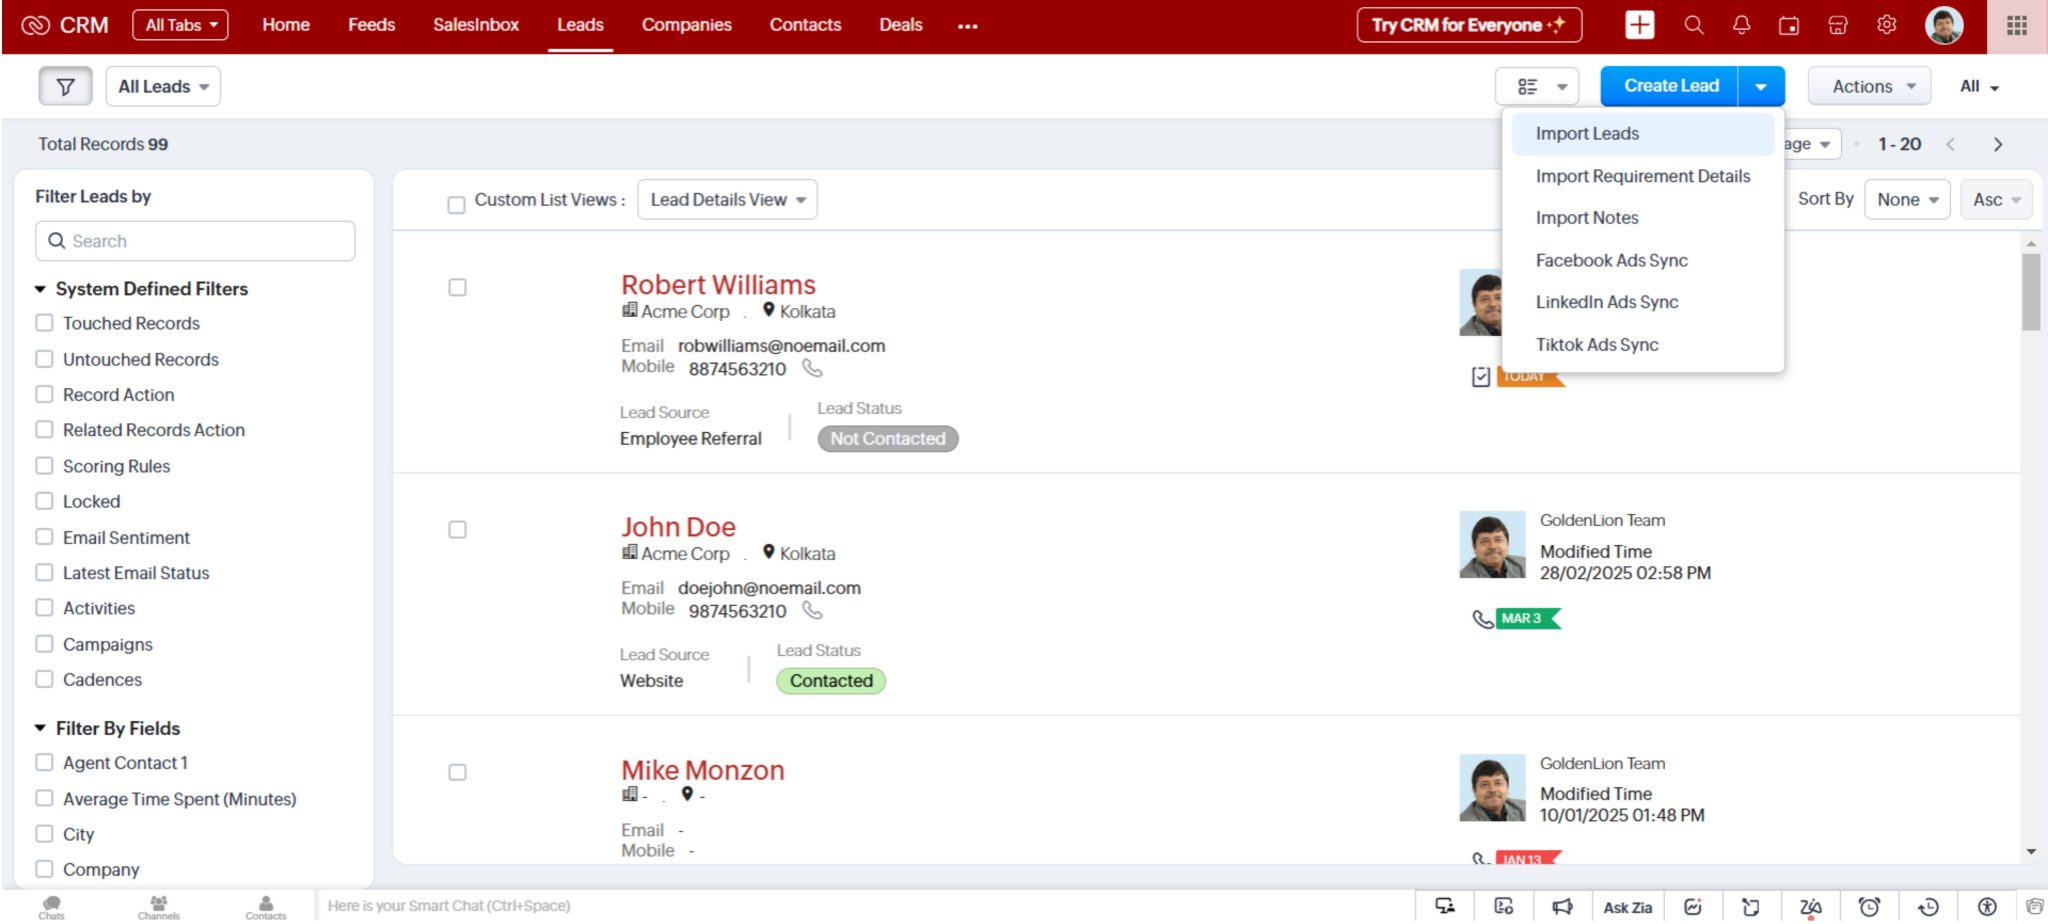Open the global search icon
Image resolution: width=2048 pixels, height=924 pixels.
click(1694, 25)
